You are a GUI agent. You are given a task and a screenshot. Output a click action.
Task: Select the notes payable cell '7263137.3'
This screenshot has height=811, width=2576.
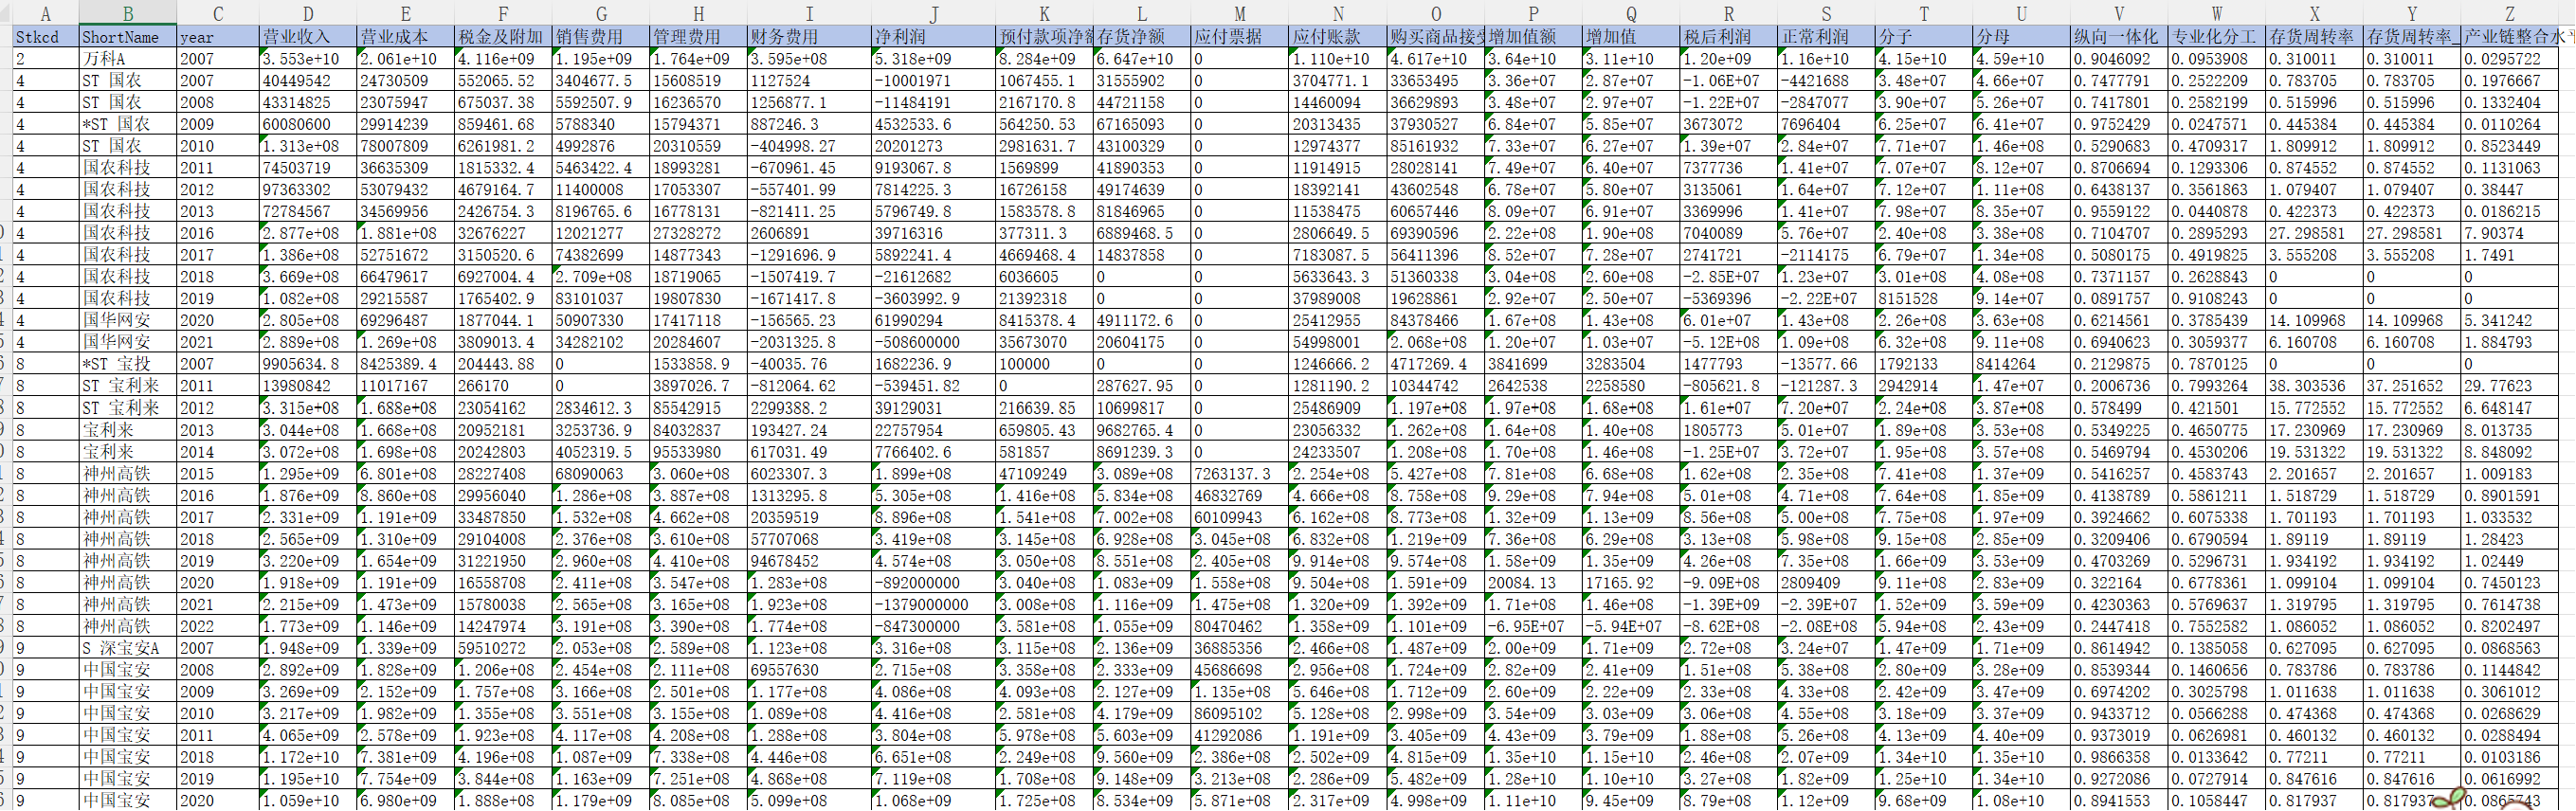point(1239,473)
